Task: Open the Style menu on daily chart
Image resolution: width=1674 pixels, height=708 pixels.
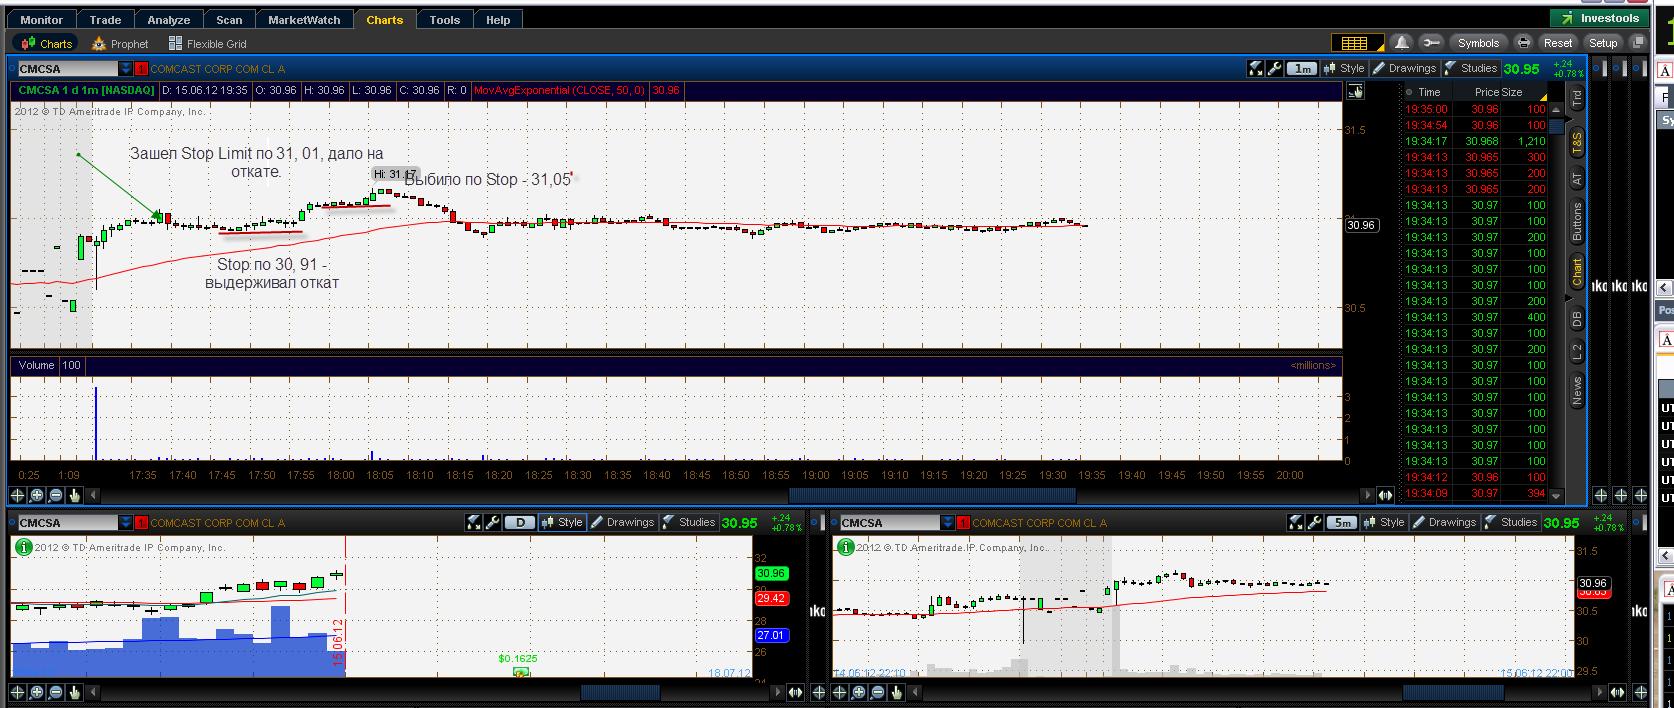Action: click(x=562, y=522)
